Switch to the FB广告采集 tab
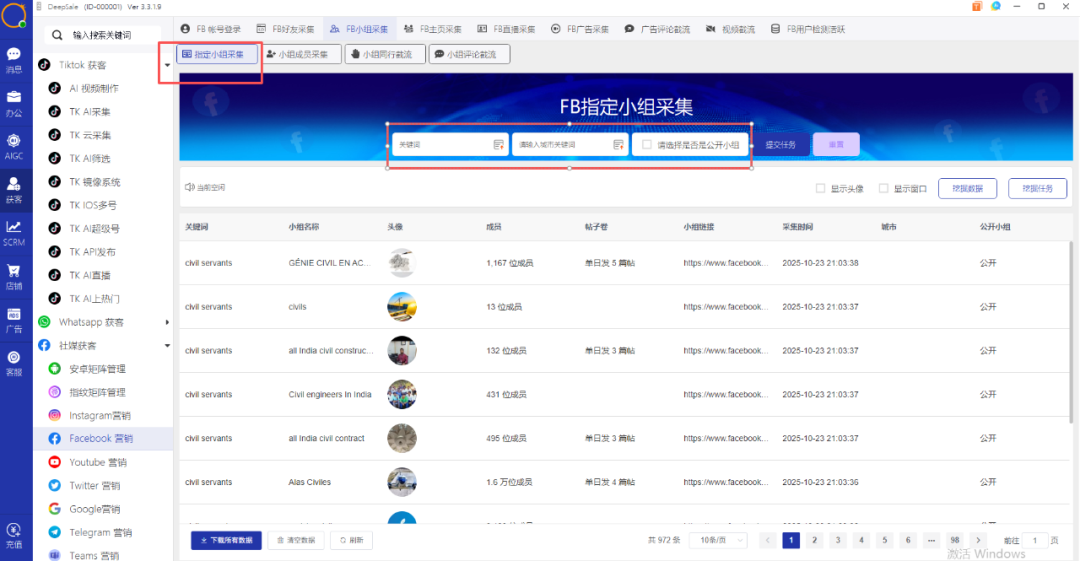 click(580, 29)
